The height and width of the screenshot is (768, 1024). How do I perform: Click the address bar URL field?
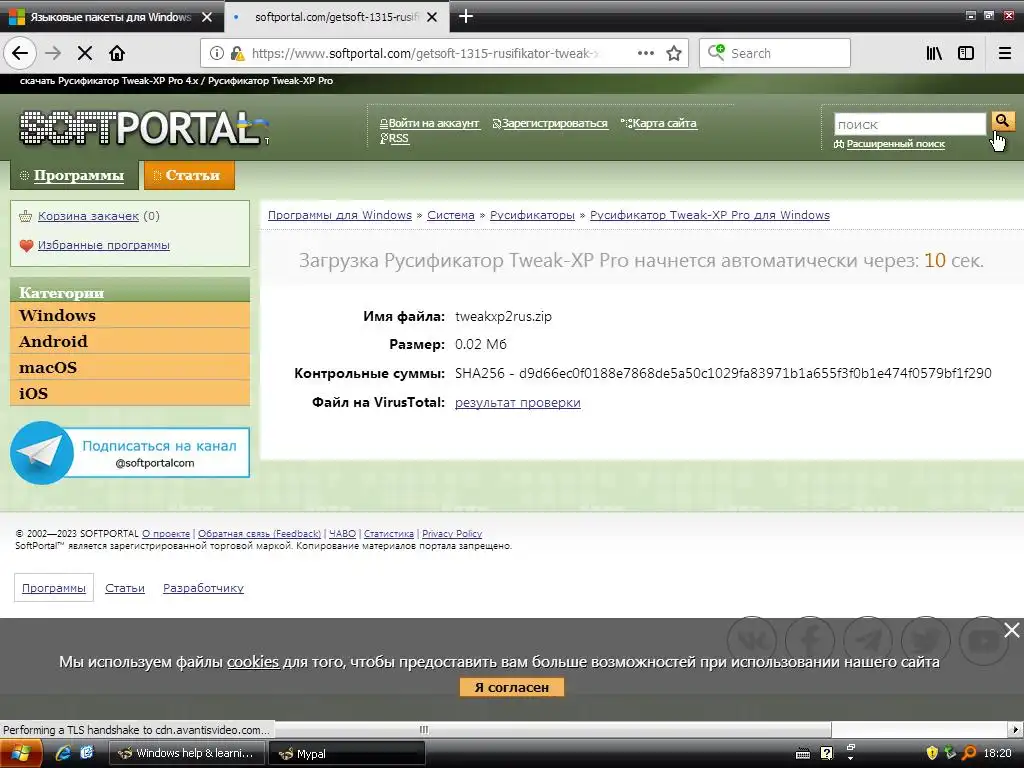[424, 54]
